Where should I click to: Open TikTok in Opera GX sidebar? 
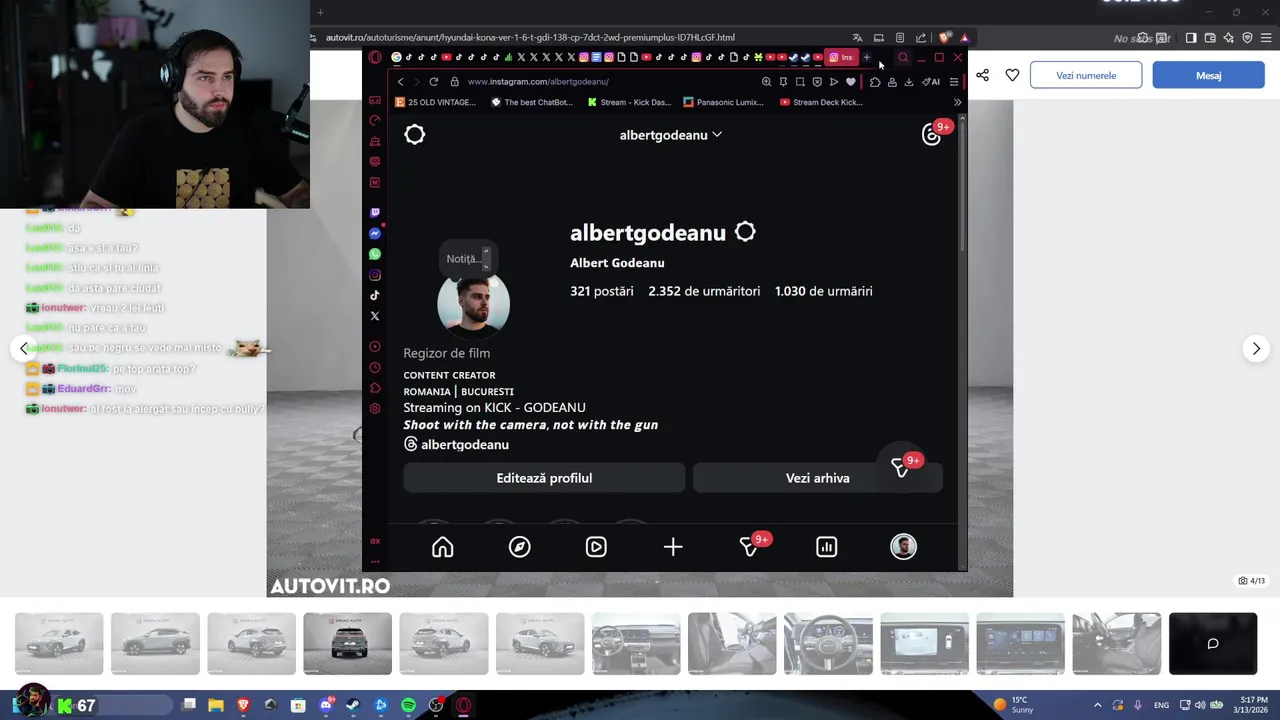375,295
